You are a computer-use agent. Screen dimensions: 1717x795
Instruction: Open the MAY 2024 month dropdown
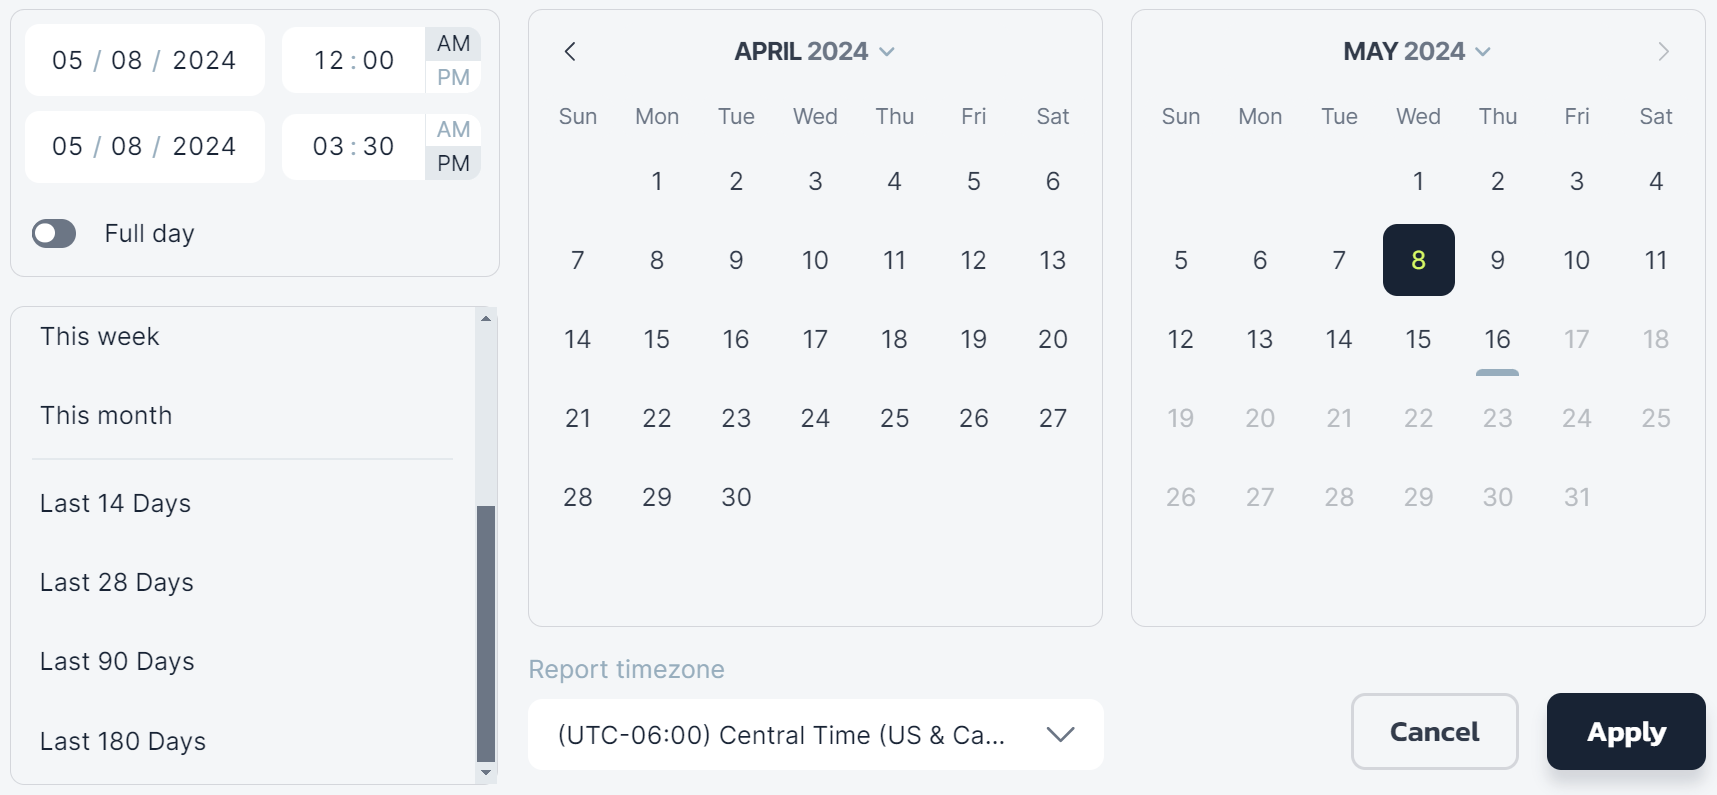pyautogui.click(x=1416, y=51)
